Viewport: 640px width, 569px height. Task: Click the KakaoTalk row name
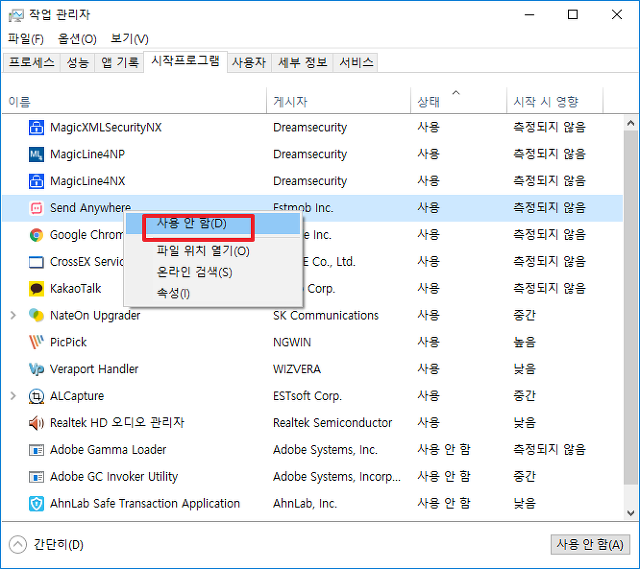click(76, 289)
